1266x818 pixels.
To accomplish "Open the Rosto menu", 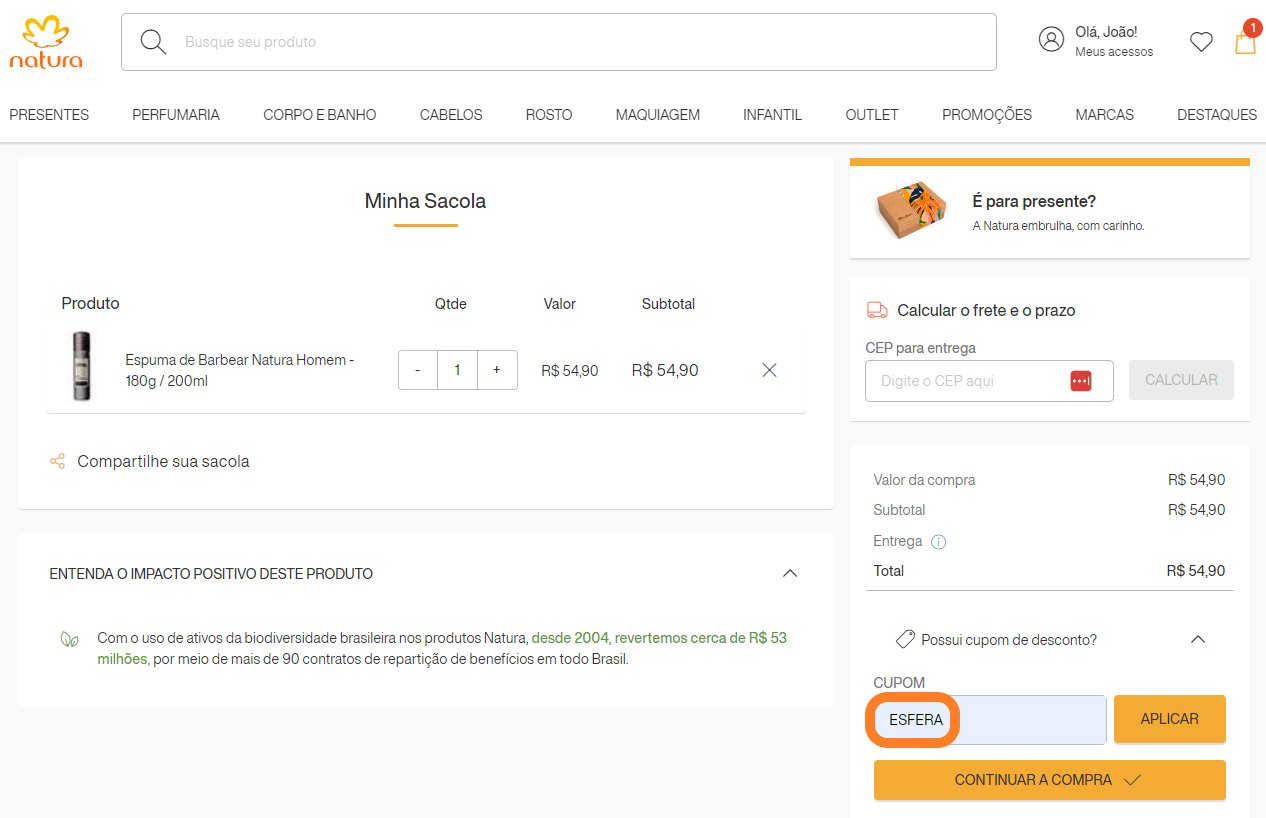I will point(549,115).
